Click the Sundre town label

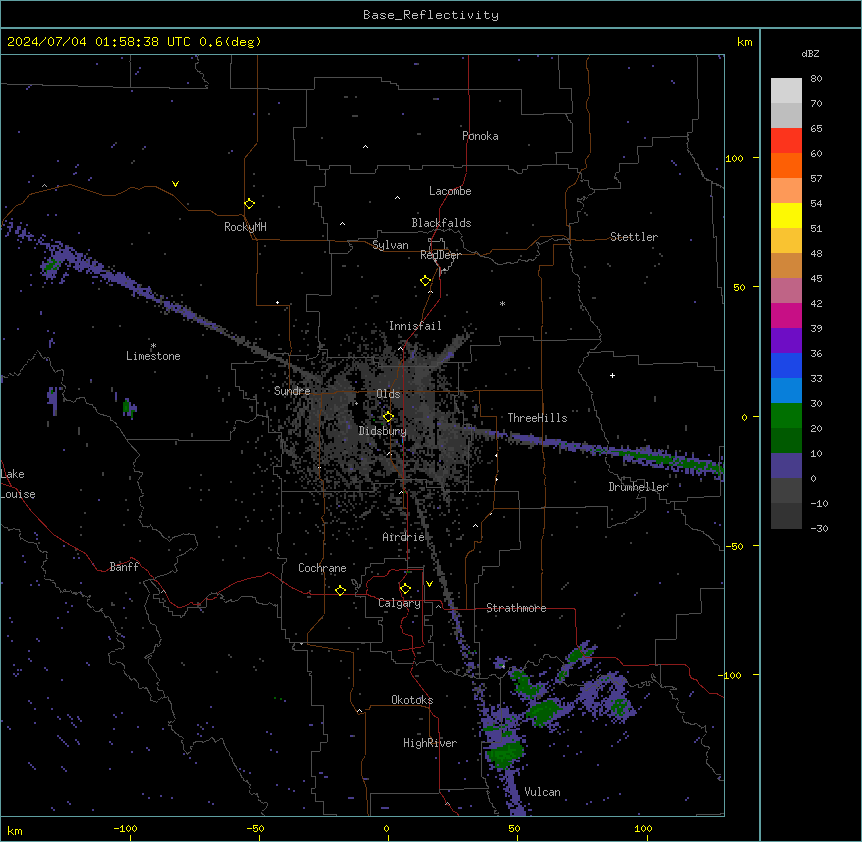coord(292,391)
